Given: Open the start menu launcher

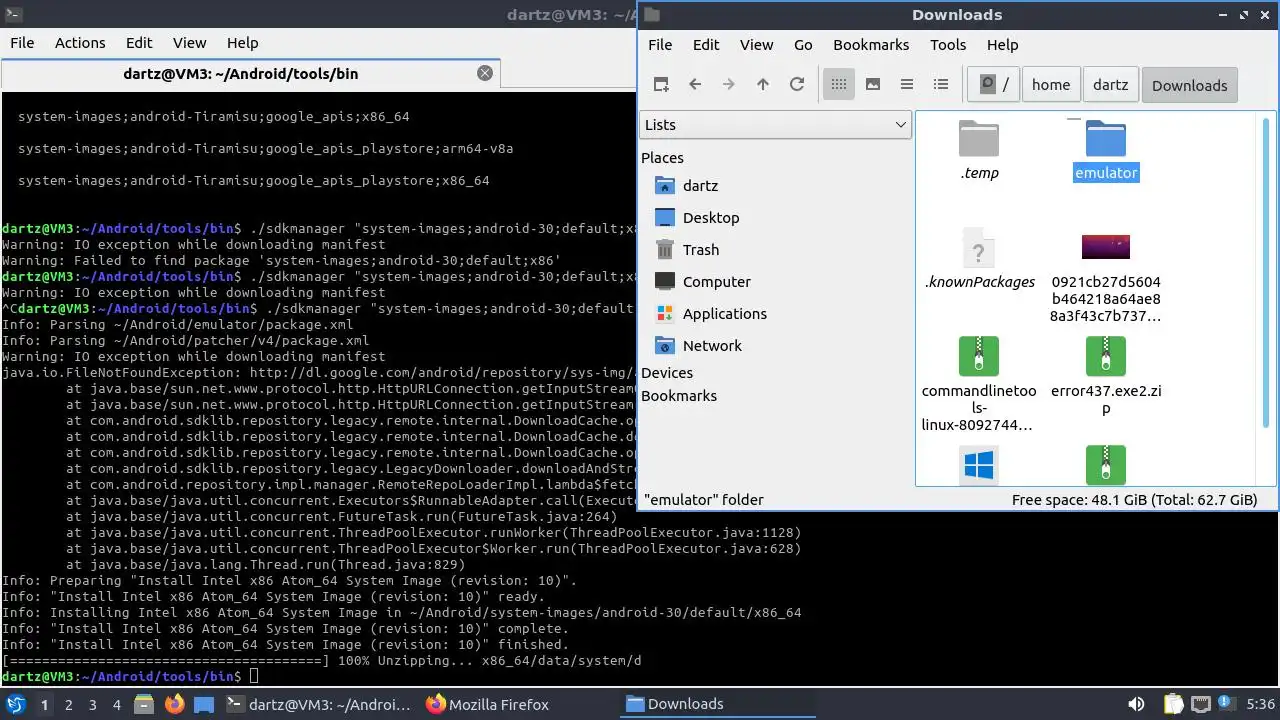Looking at the screenshot, I should [15, 704].
